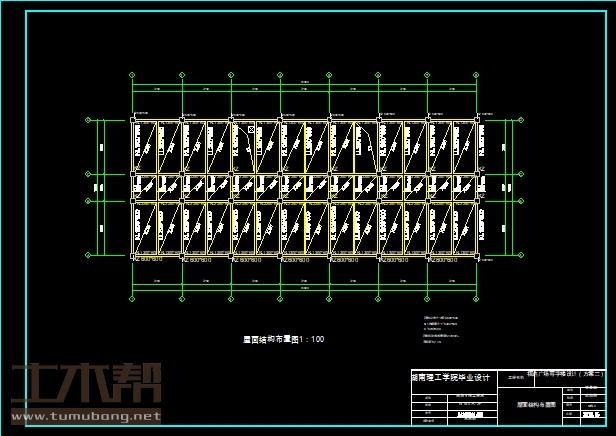Image resolution: width=616 pixels, height=436 pixels.
Task: Select the uppermost axis bubble on the far right
Action: point(521,121)
